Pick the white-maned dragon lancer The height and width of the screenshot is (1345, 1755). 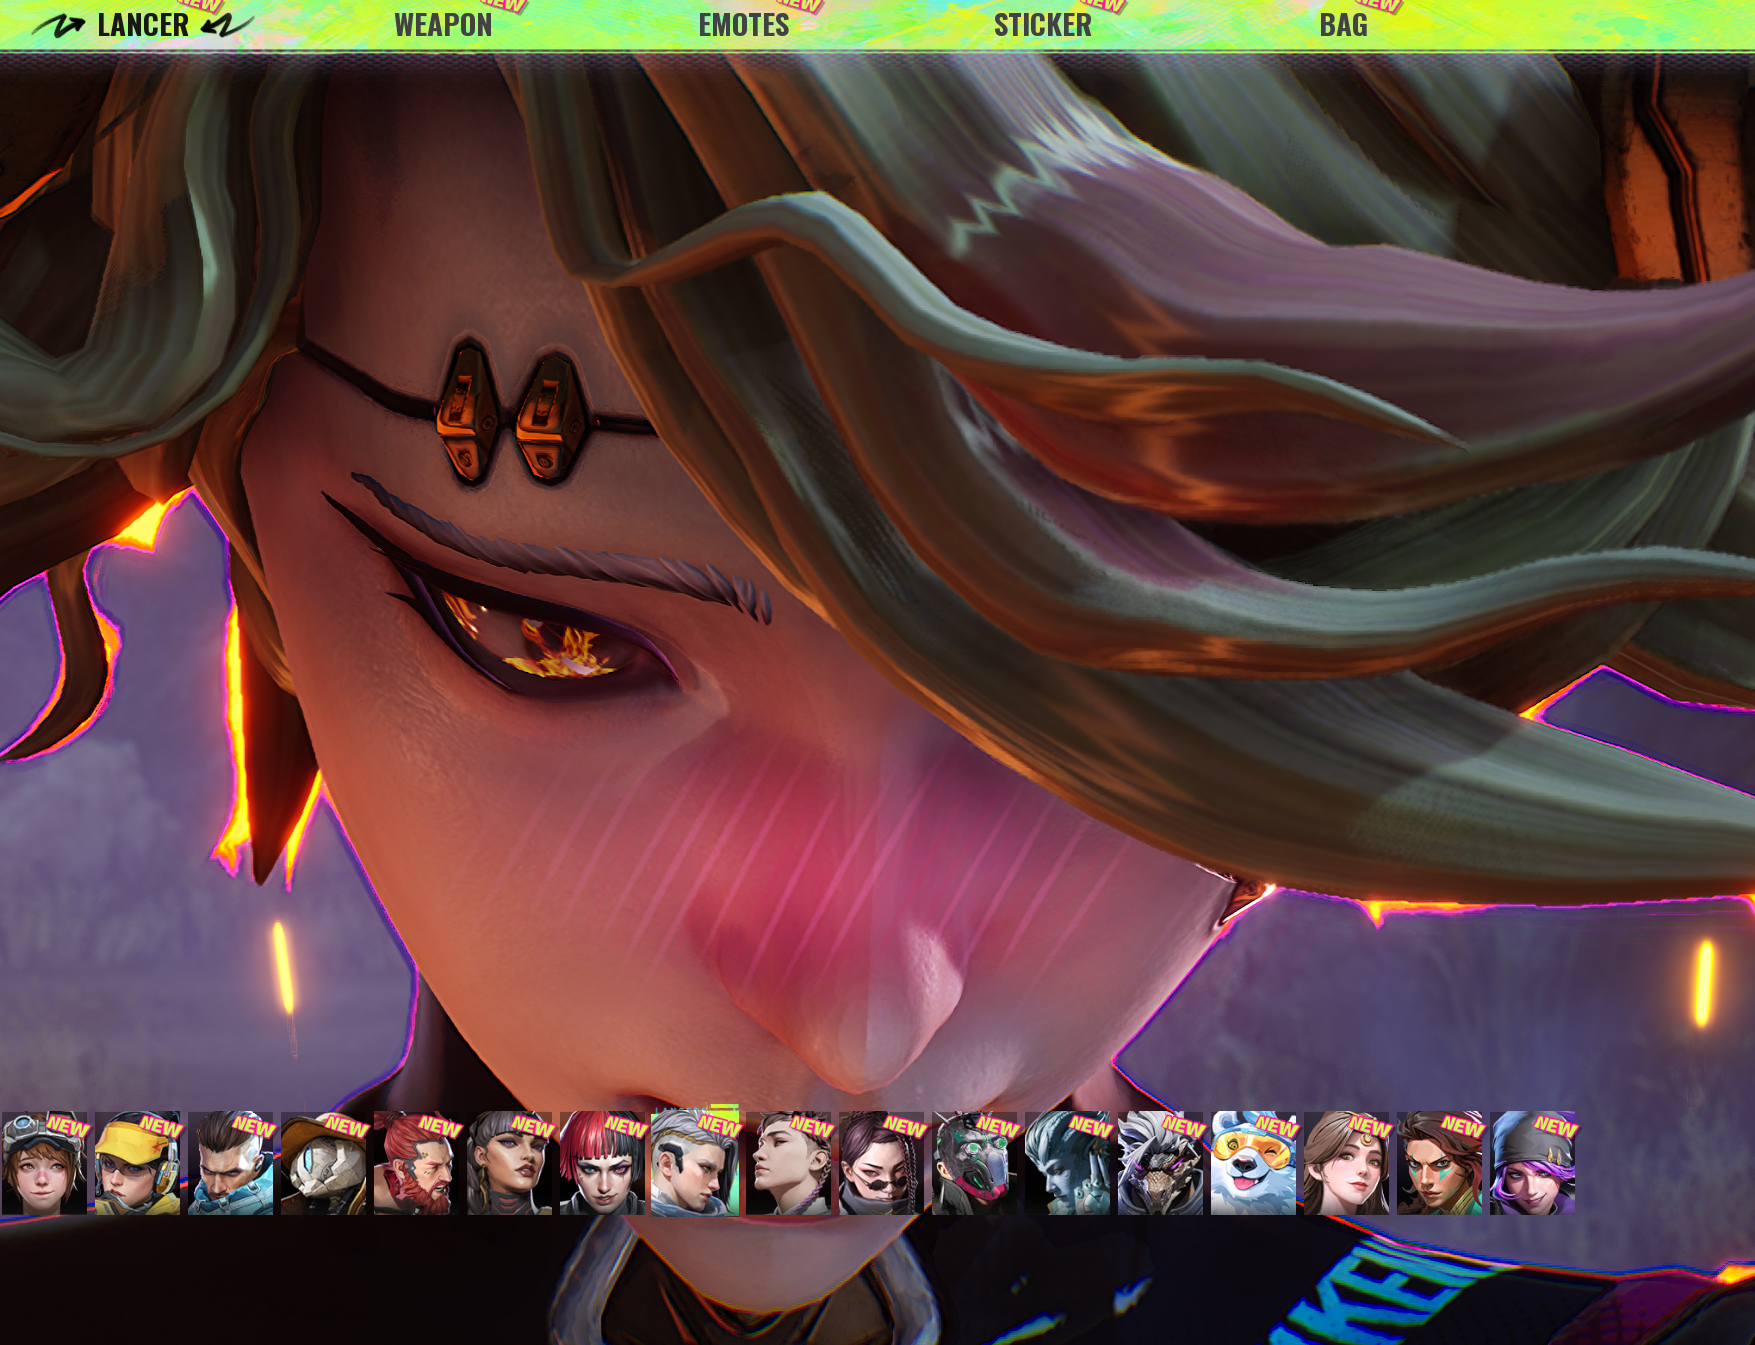[1160, 1163]
